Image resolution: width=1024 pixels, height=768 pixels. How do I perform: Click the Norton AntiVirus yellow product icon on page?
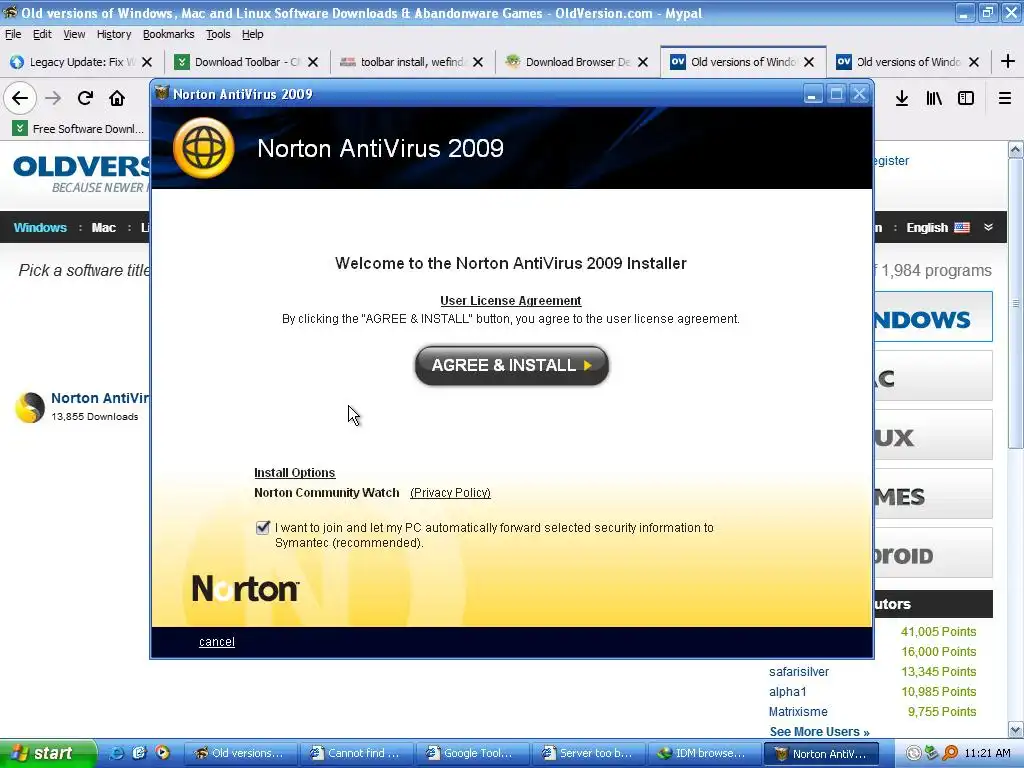(30, 408)
